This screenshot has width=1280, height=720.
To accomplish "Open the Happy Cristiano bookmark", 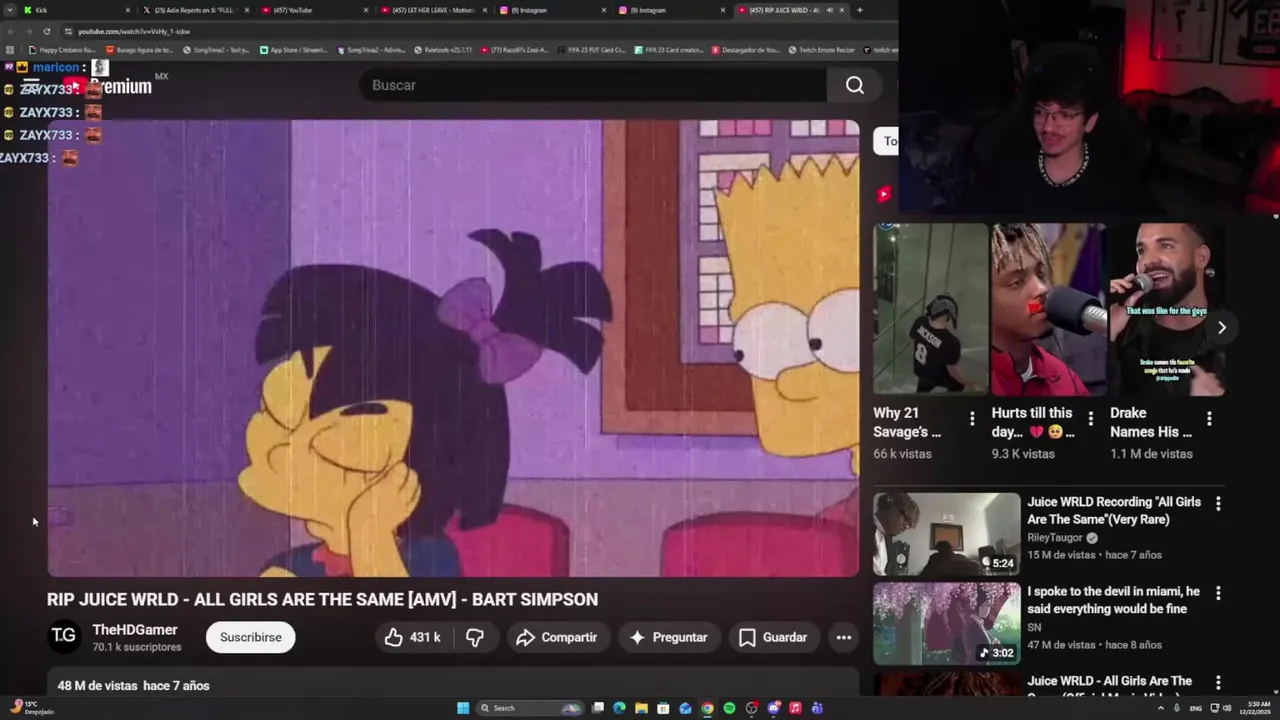I will 62,50.
